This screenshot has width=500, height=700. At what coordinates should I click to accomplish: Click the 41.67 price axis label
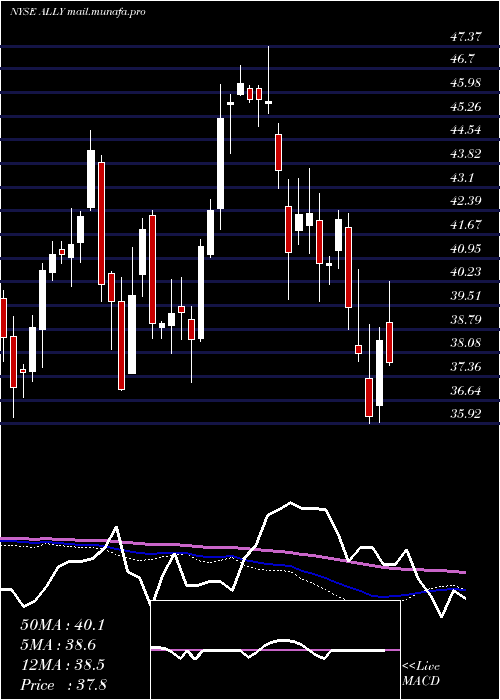(466, 224)
